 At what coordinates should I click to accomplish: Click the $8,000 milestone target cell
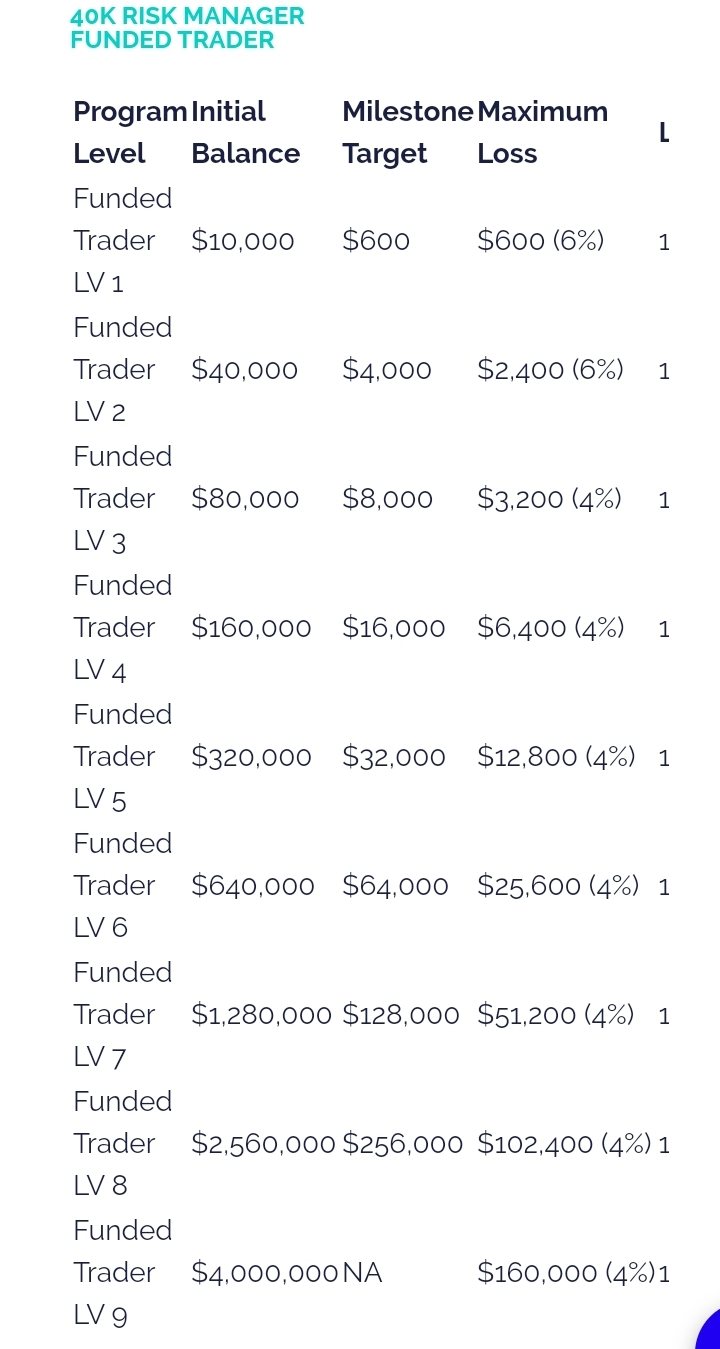[x=387, y=499]
